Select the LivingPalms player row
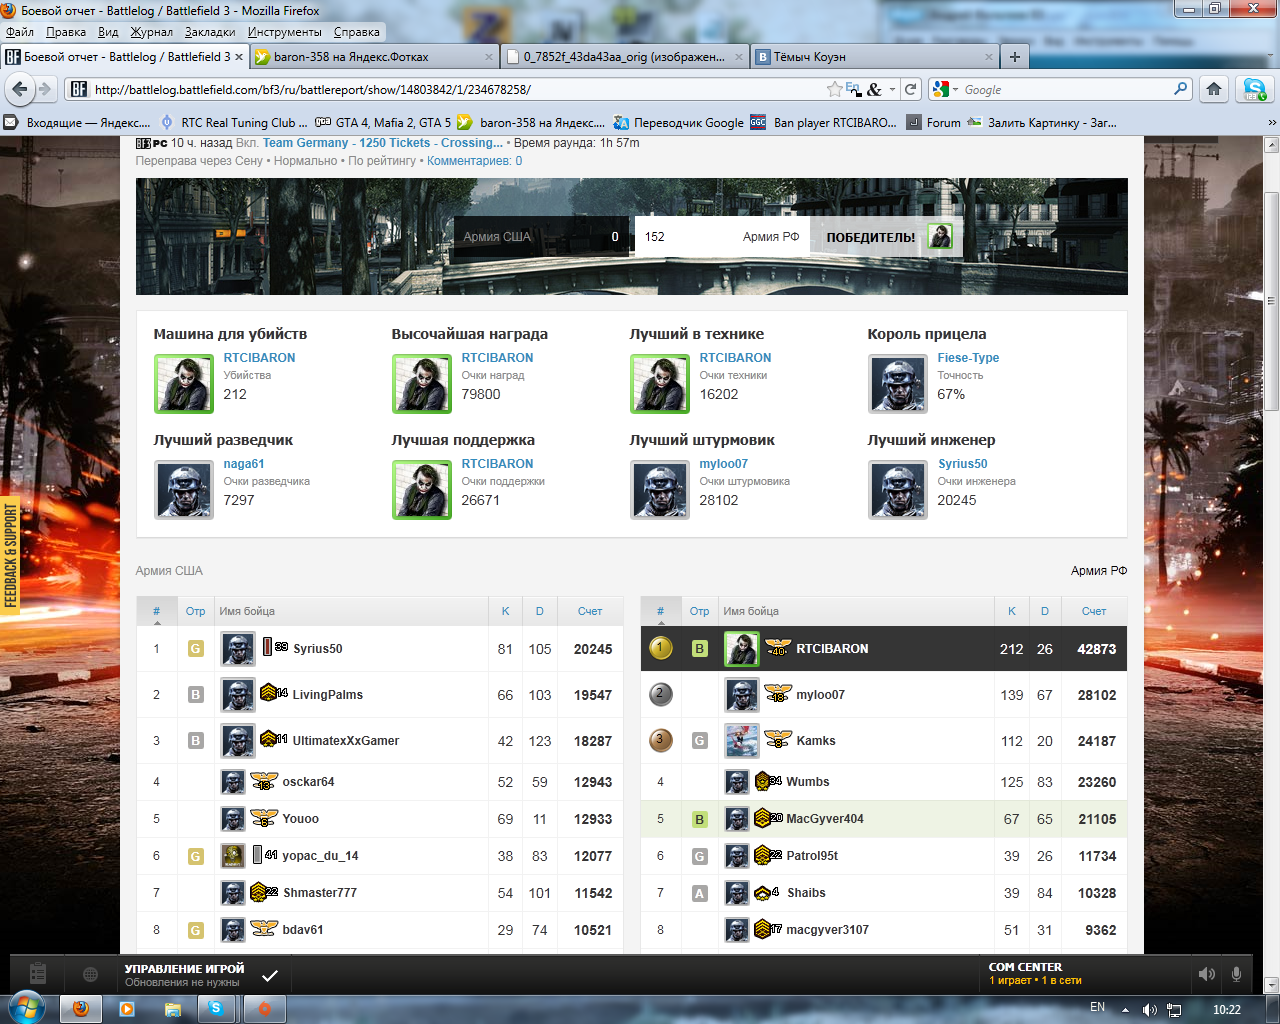The height and width of the screenshot is (1024, 1280). coord(380,695)
